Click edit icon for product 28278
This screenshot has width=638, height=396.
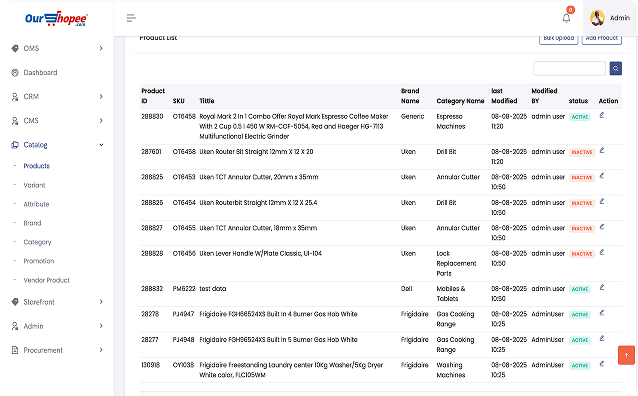[x=602, y=313]
